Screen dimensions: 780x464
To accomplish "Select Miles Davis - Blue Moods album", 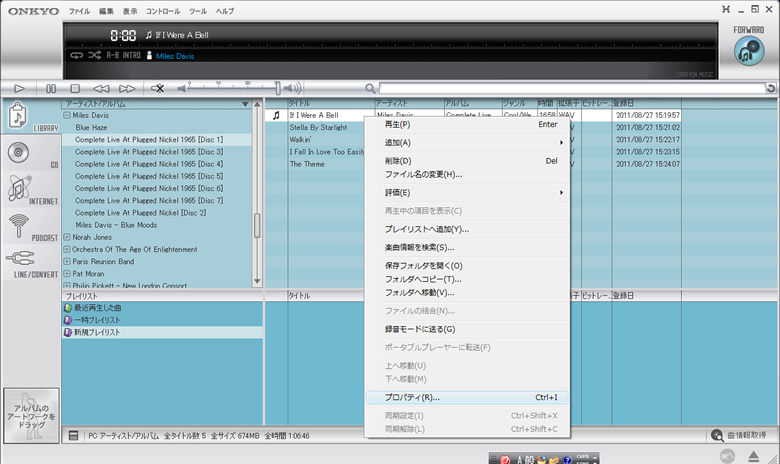I will [116, 225].
